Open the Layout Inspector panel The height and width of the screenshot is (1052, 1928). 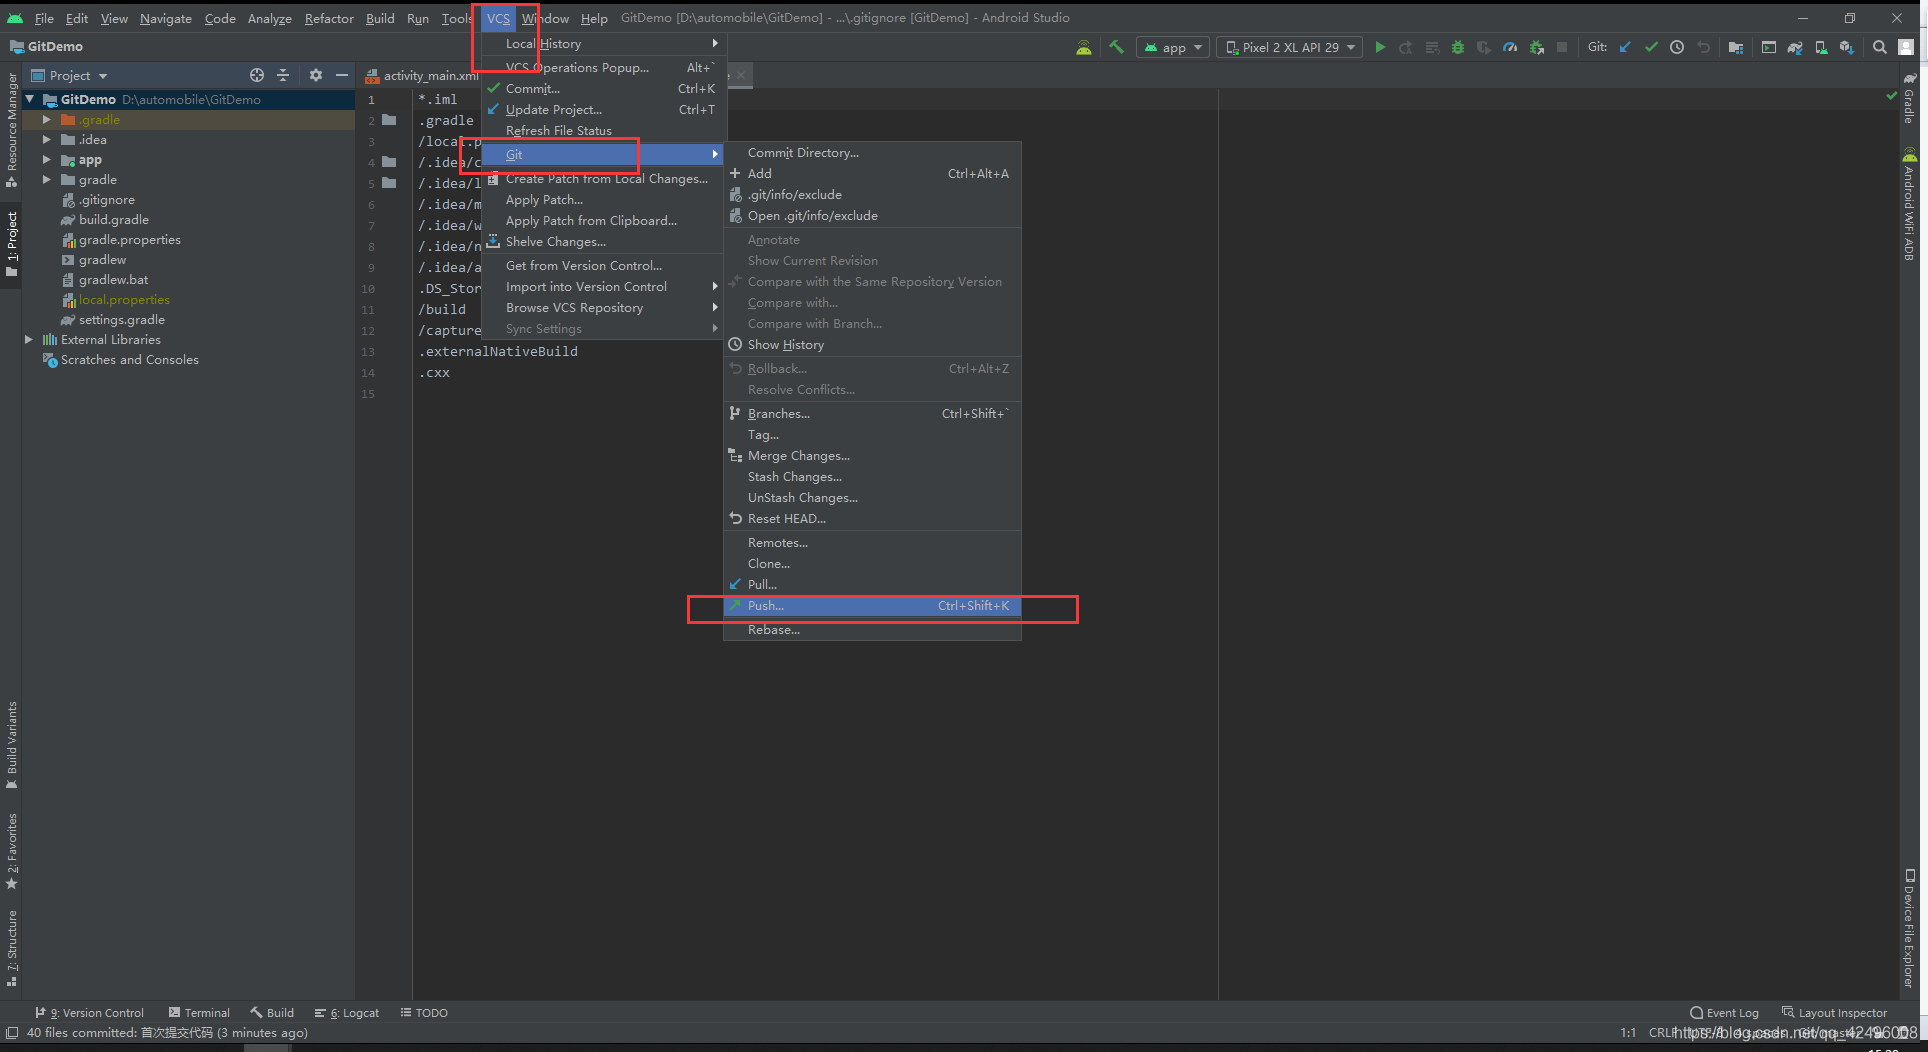click(1834, 1013)
